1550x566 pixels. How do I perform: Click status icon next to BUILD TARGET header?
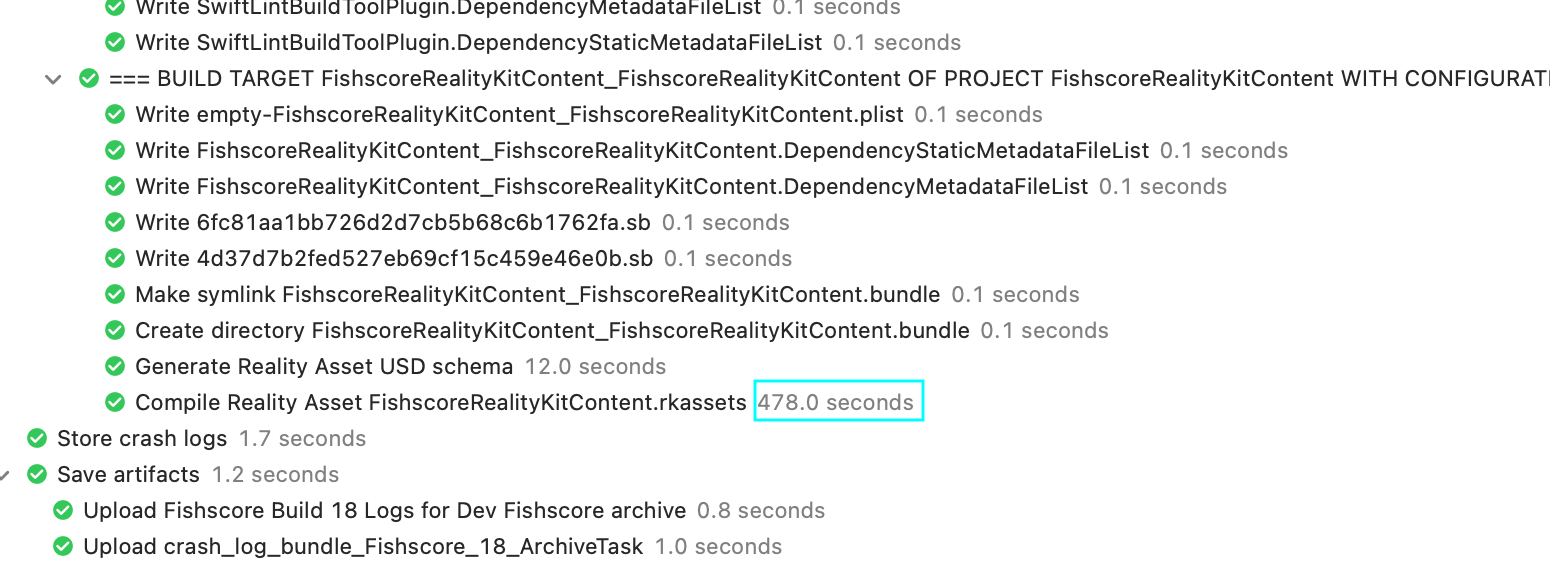click(89, 78)
